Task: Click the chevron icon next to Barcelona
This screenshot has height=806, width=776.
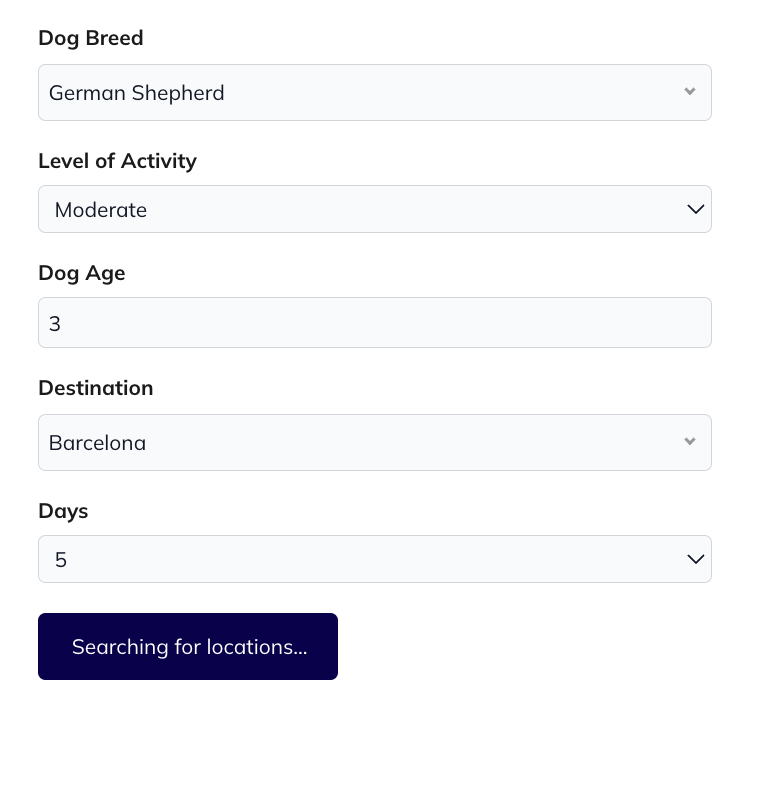Action: click(x=690, y=441)
